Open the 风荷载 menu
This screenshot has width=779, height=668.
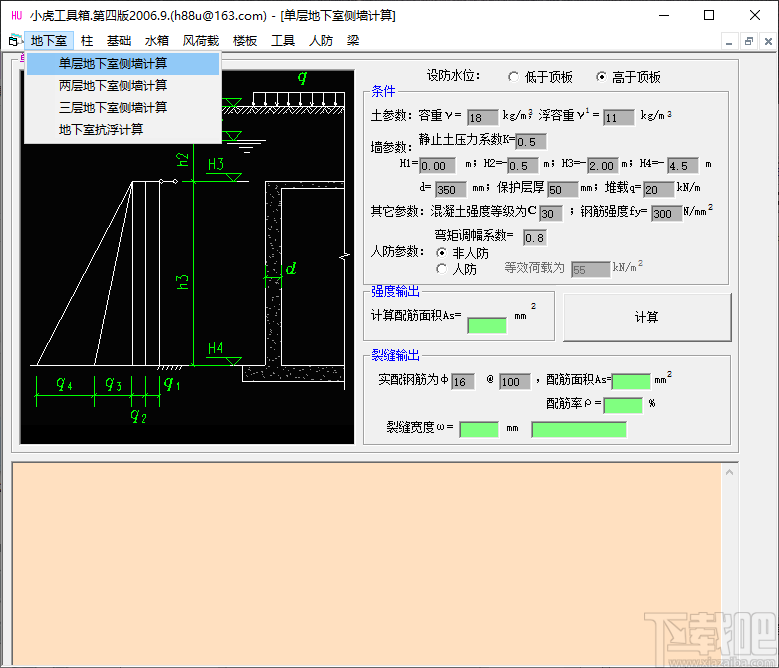coord(201,41)
